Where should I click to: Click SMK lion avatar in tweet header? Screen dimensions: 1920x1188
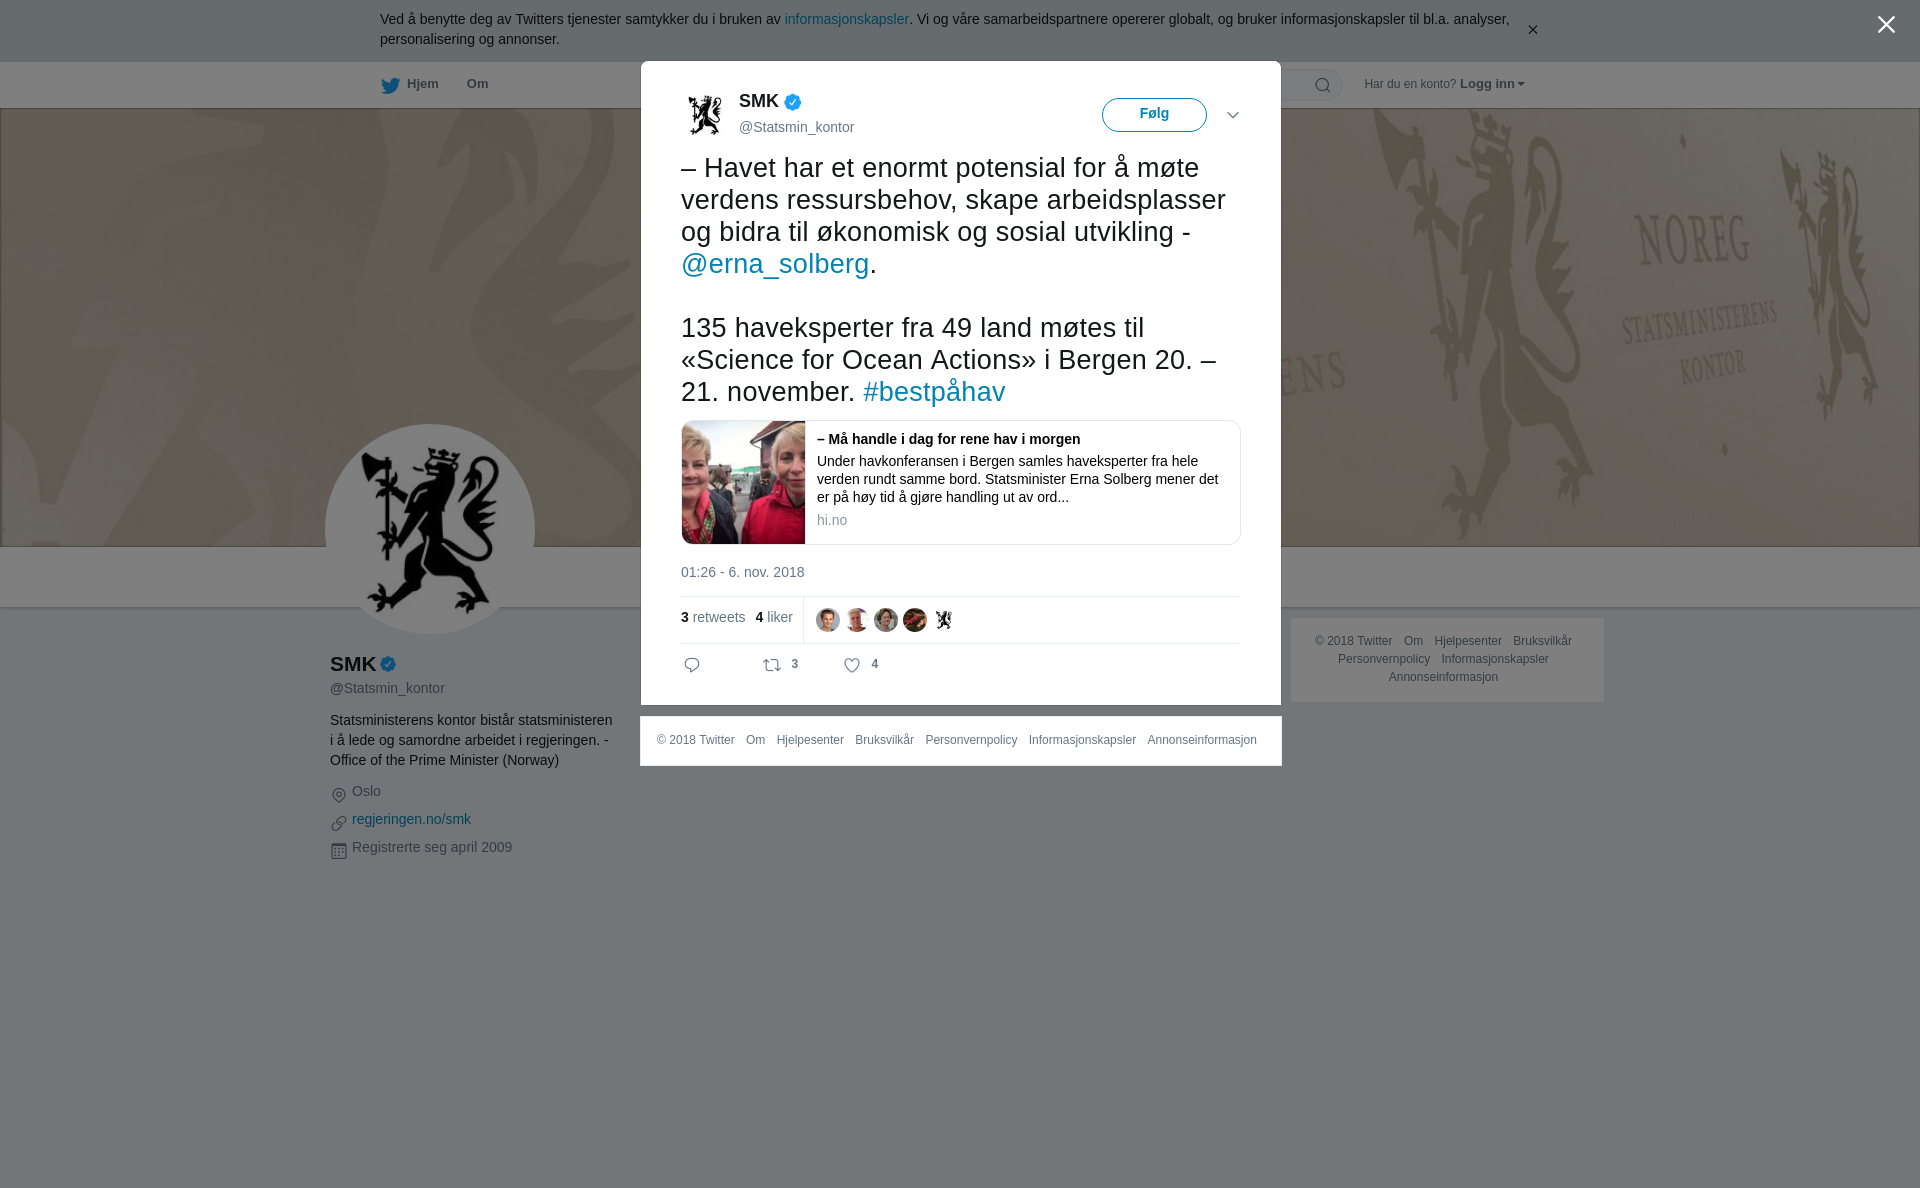[x=705, y=115]
